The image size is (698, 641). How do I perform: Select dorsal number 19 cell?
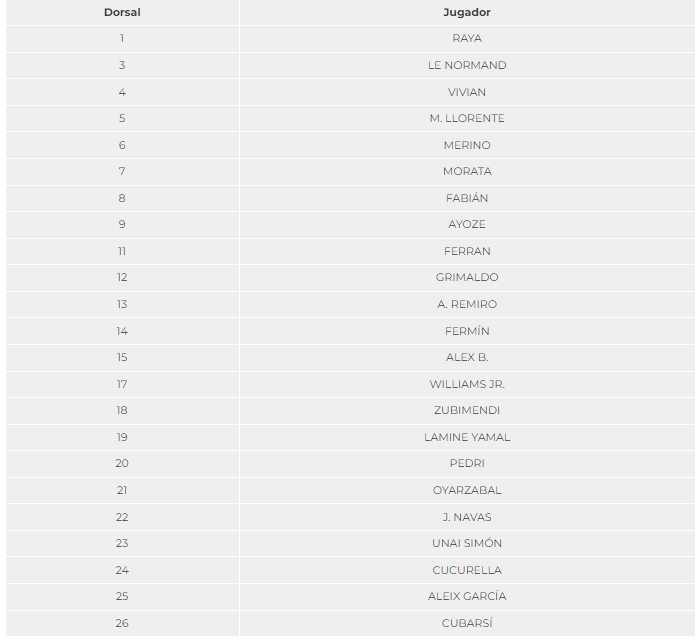[122, 437]
